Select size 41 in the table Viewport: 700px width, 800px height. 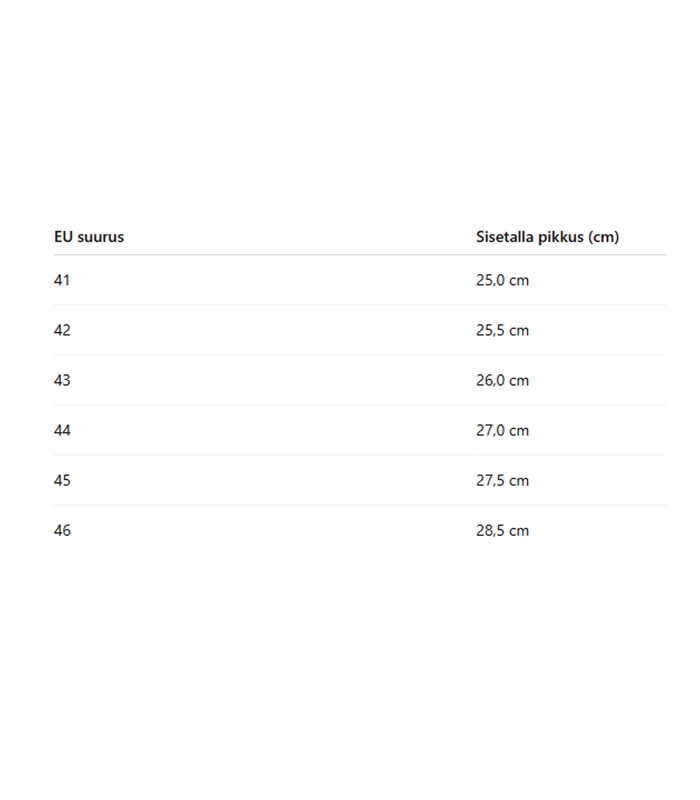[x=62, y=280]
